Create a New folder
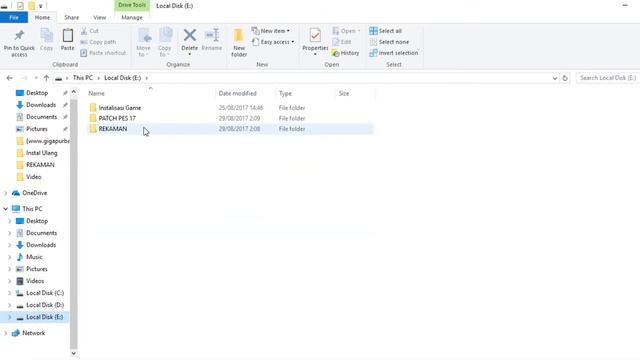This screenshot has width=640, height=360. 239,42
